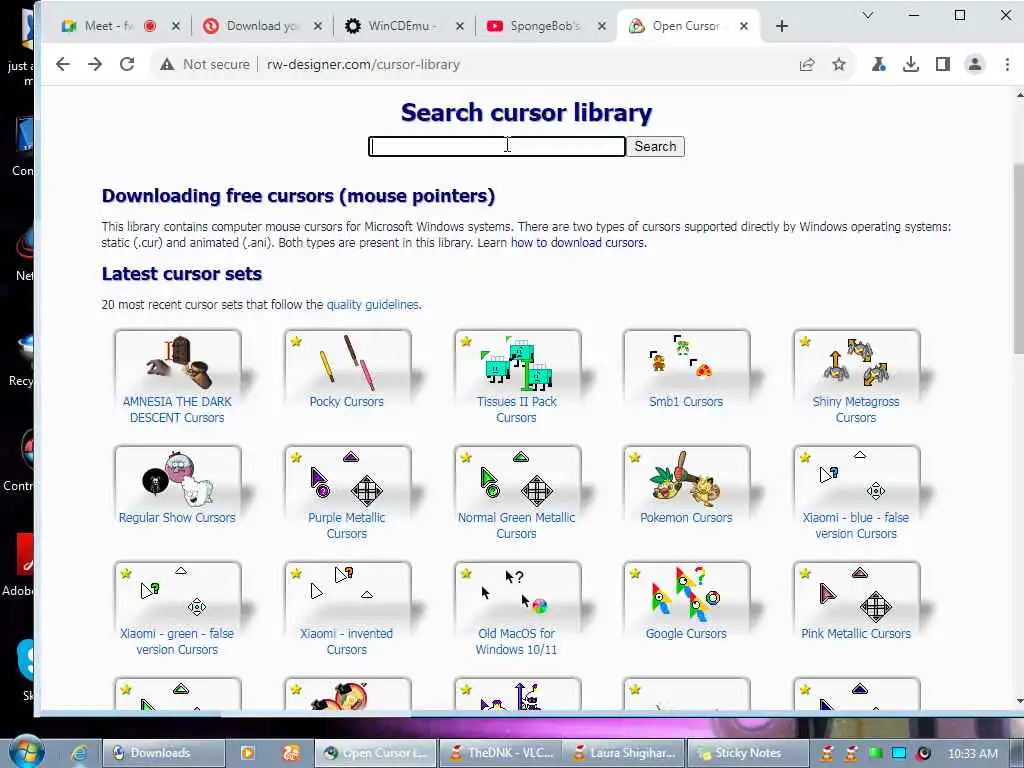Open Tissues II Pack Cursors
This screenshot has height=768, width=1024.
[x=517, y=409]
